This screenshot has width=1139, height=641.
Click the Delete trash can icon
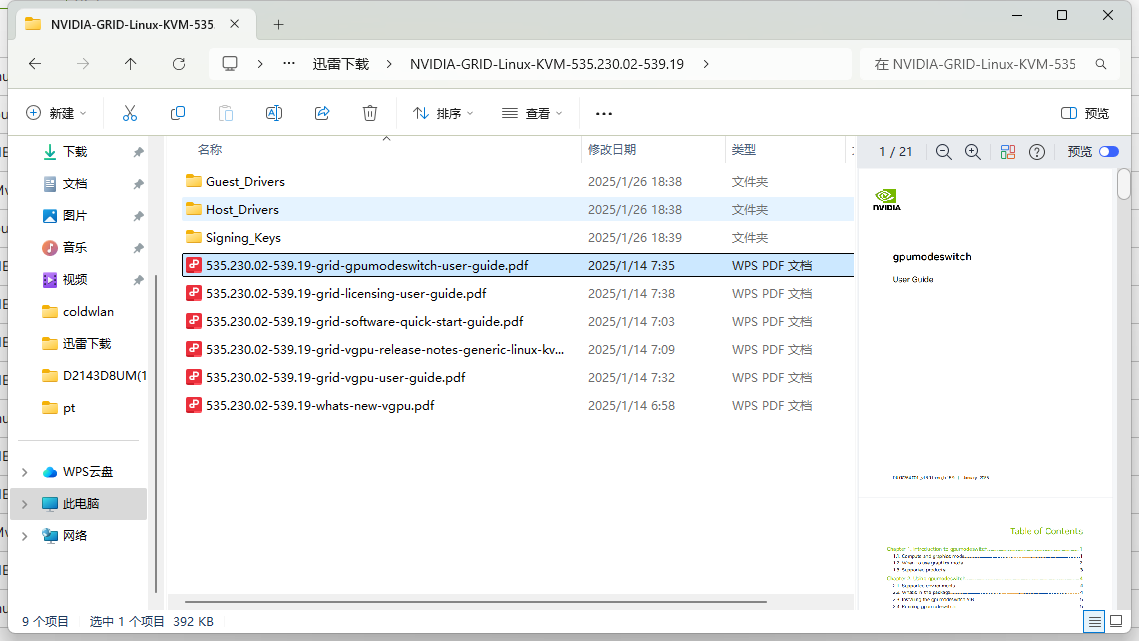(x=370, y=114)
